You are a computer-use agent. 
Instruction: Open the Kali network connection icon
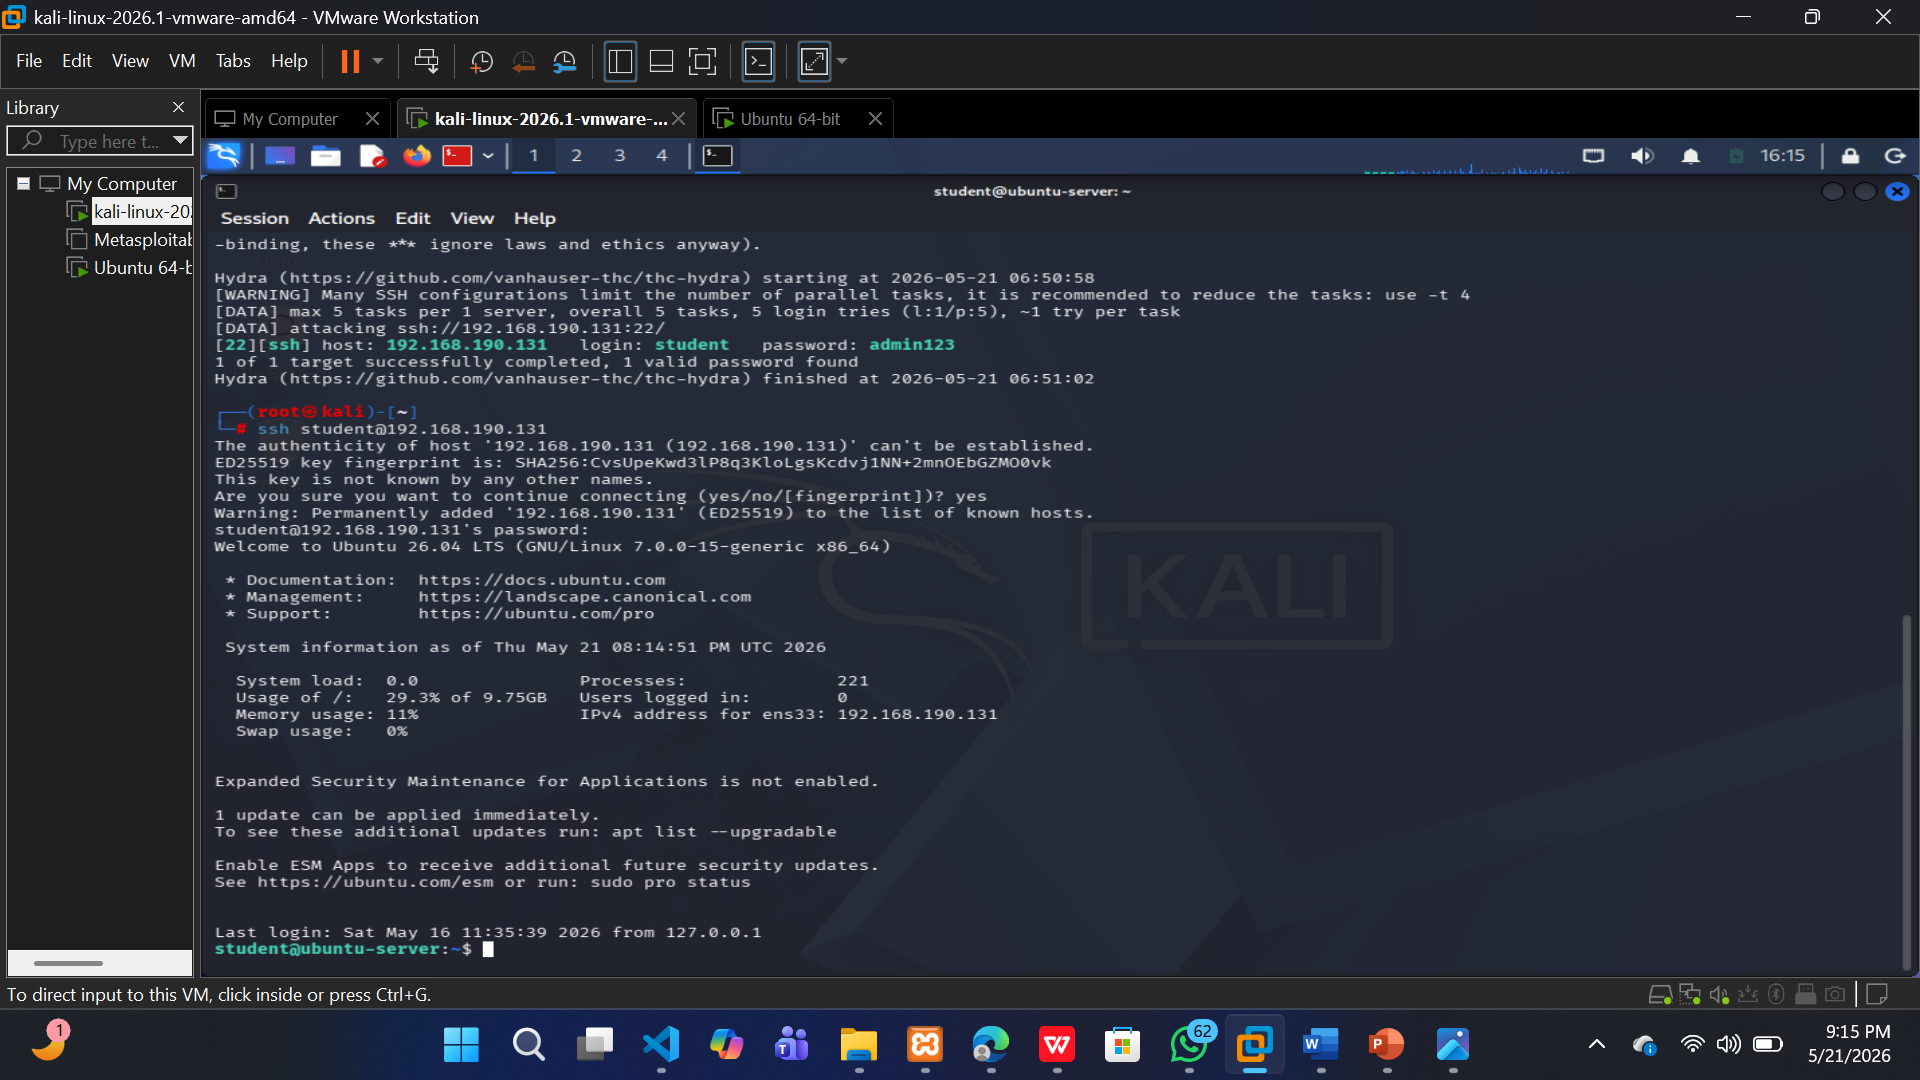click(1594, 156)
